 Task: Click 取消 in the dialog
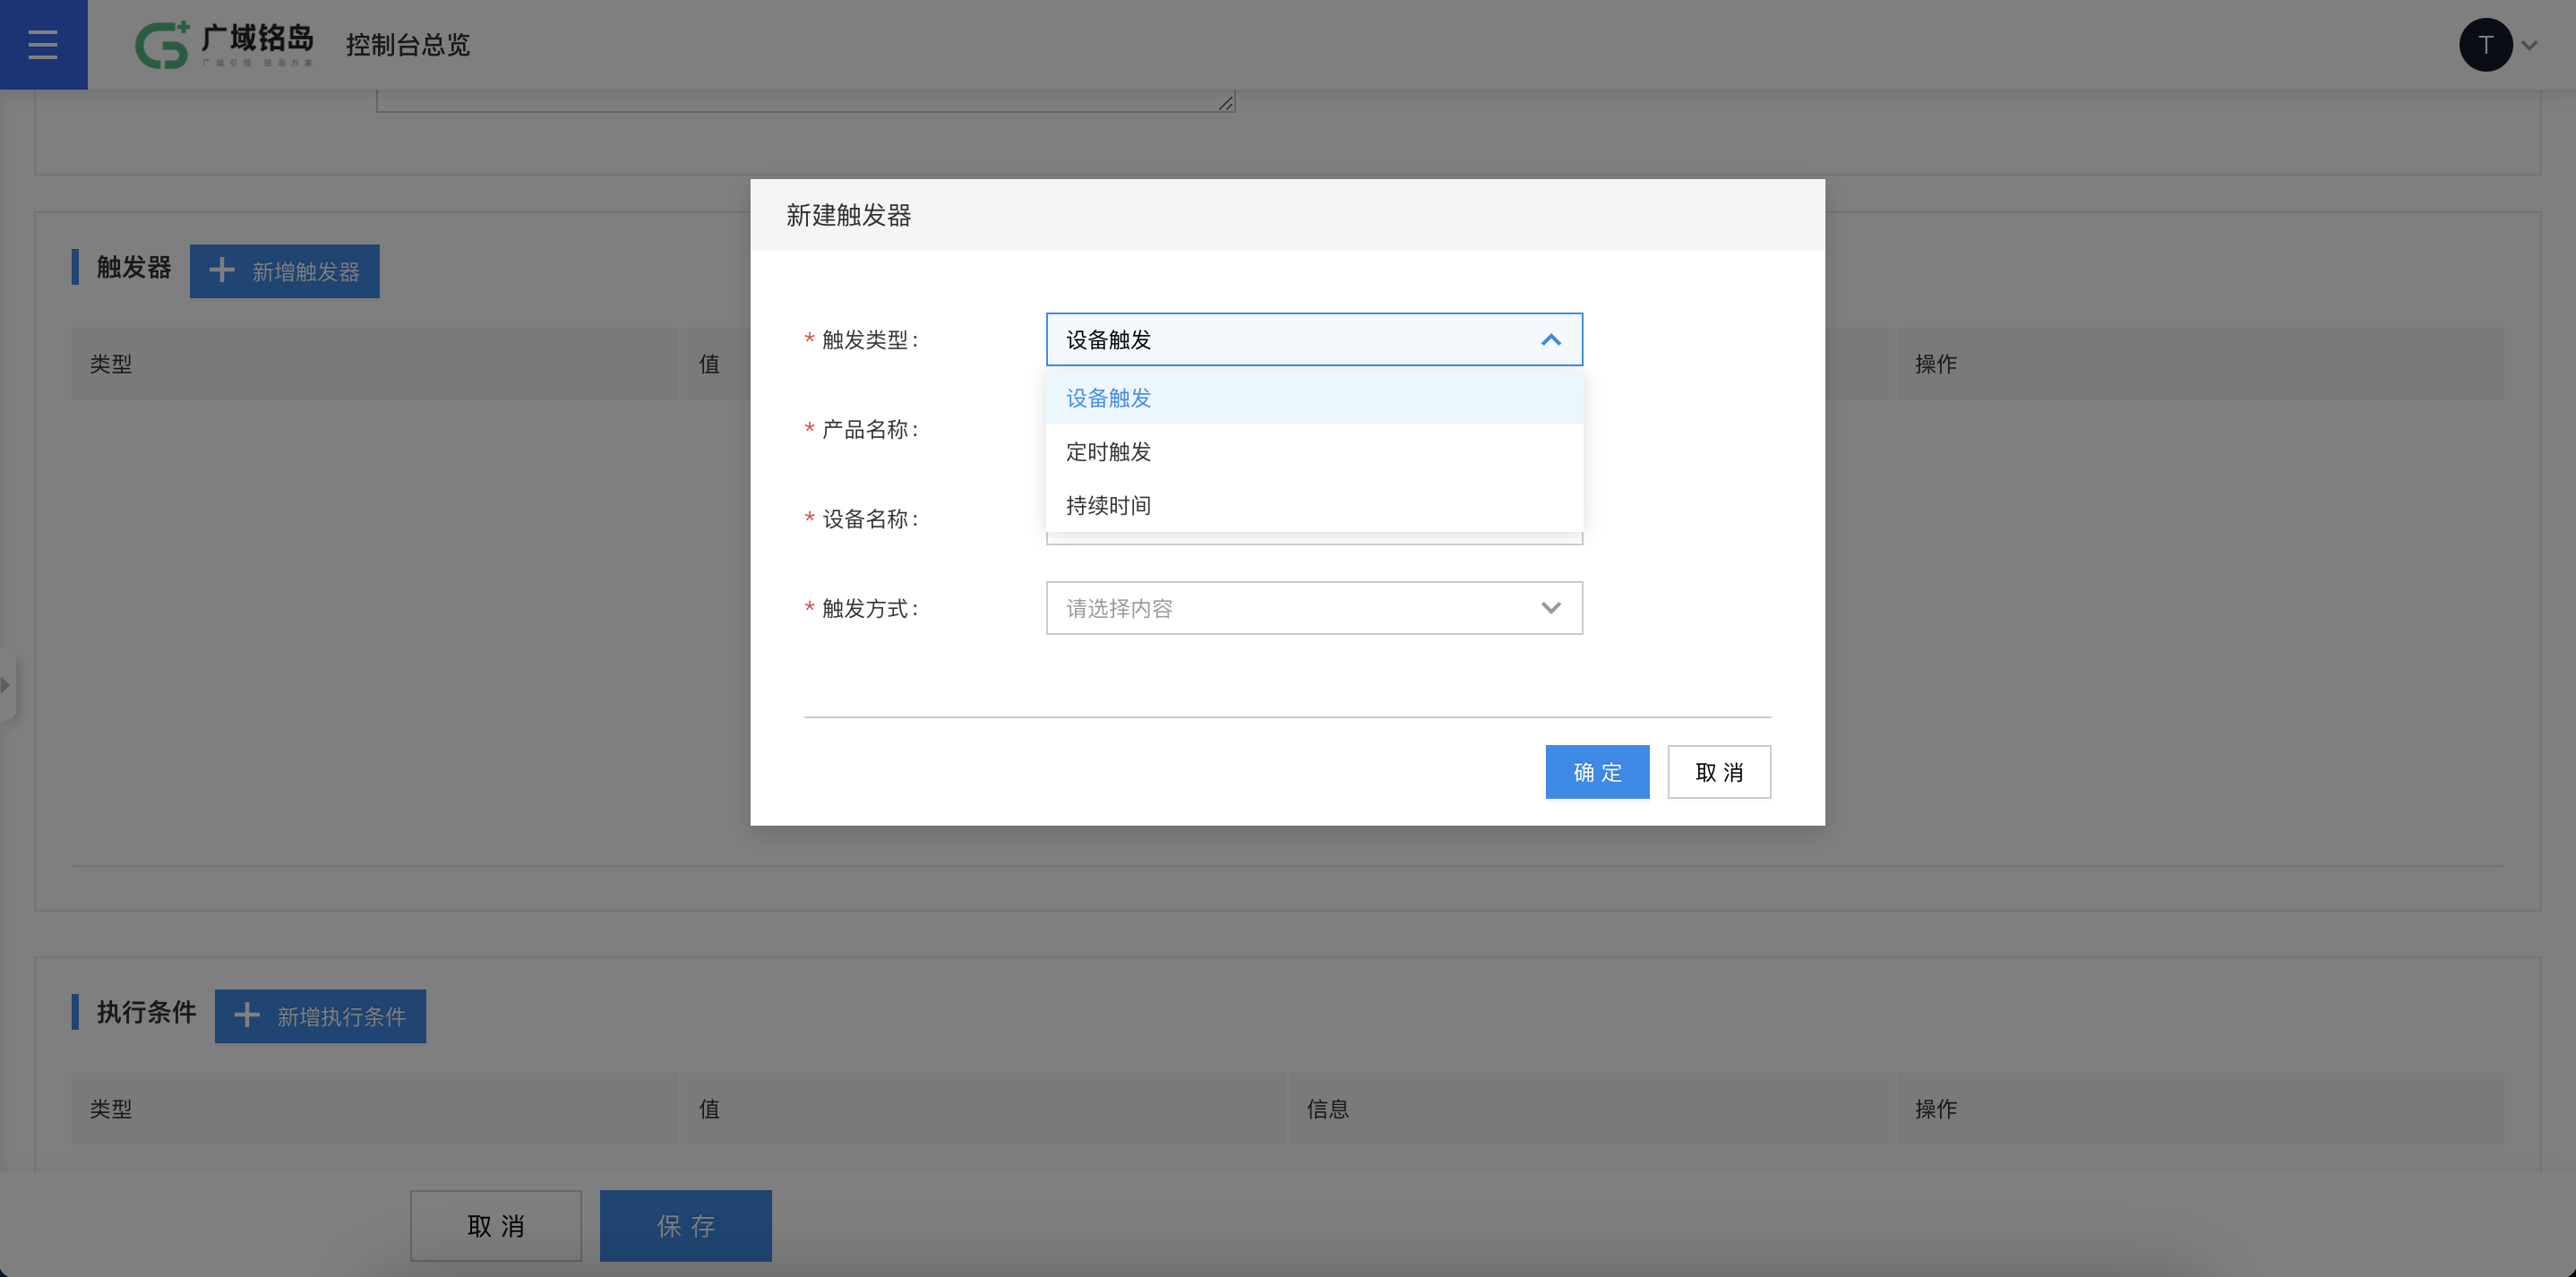coord(1719,772)
